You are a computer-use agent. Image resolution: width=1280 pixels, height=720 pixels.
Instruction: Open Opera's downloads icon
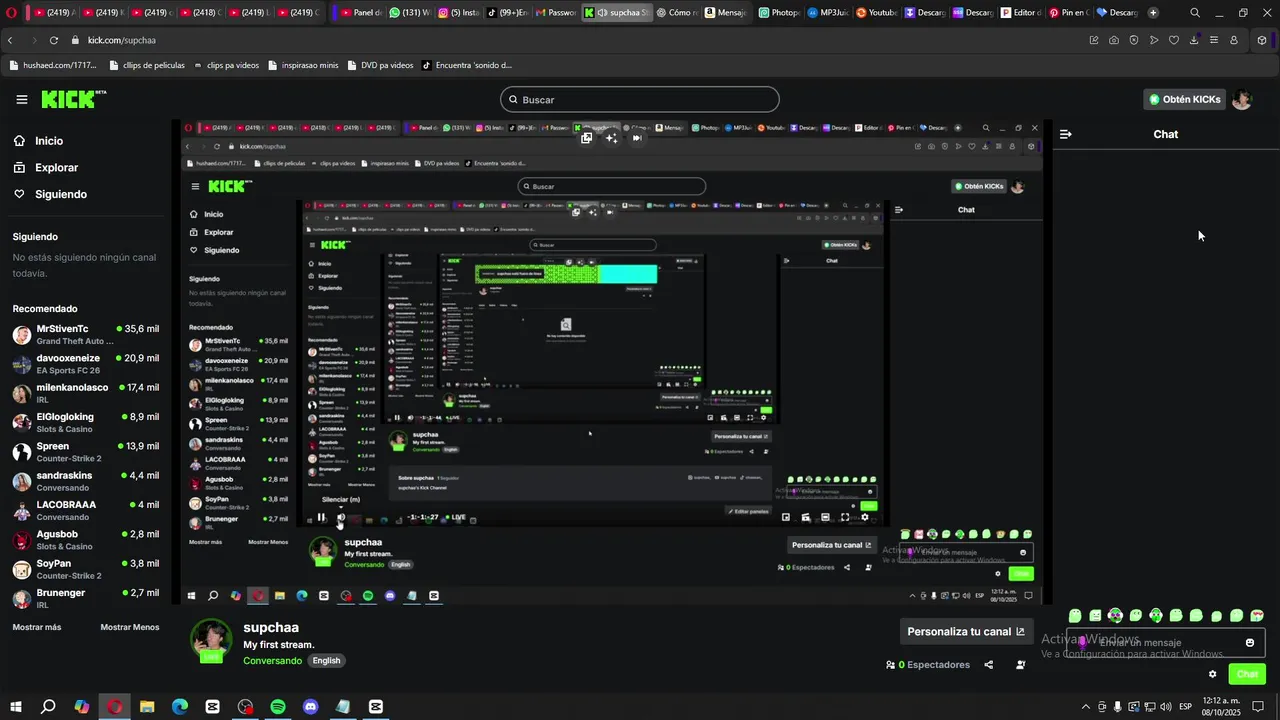tap(1194, 40)
